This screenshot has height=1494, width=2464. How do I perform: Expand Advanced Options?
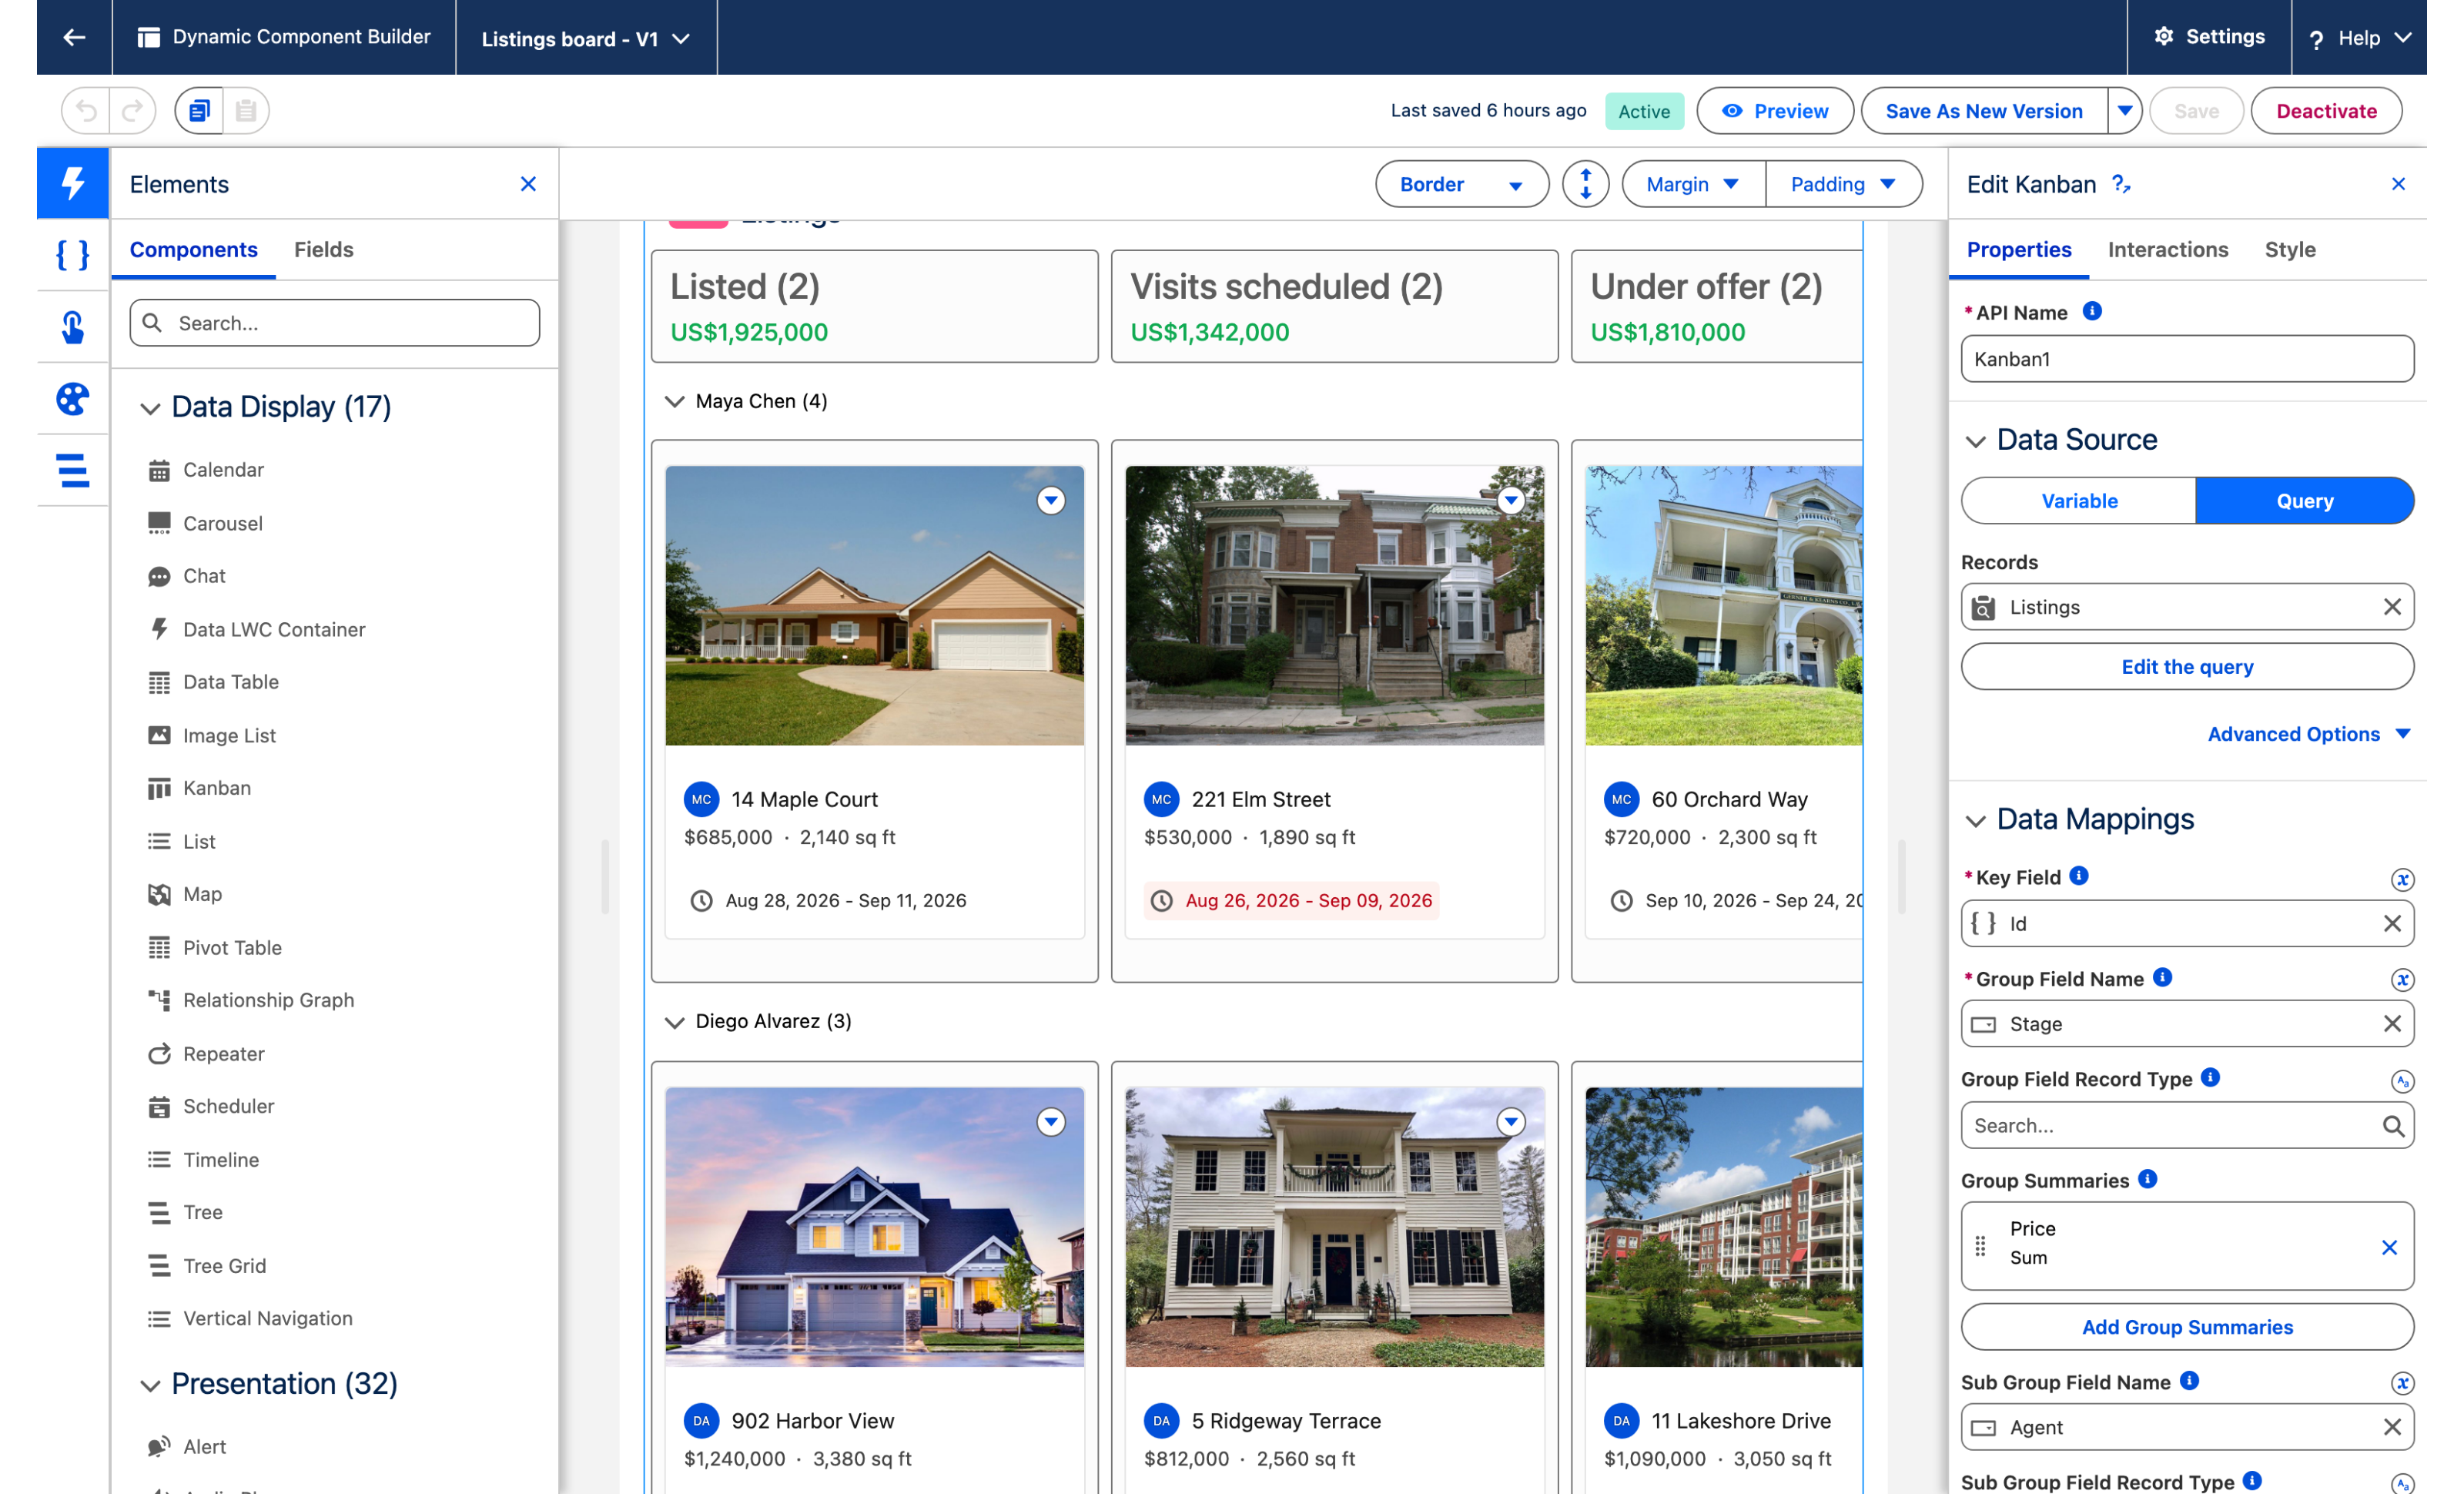tap(2309, 734)
